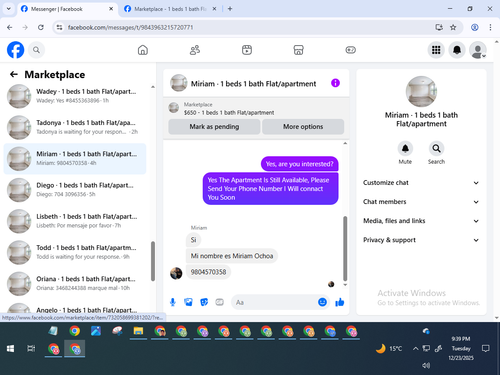Open the notifications bell in the top bar
Screen dimensions: 500x375
[457, 50]
